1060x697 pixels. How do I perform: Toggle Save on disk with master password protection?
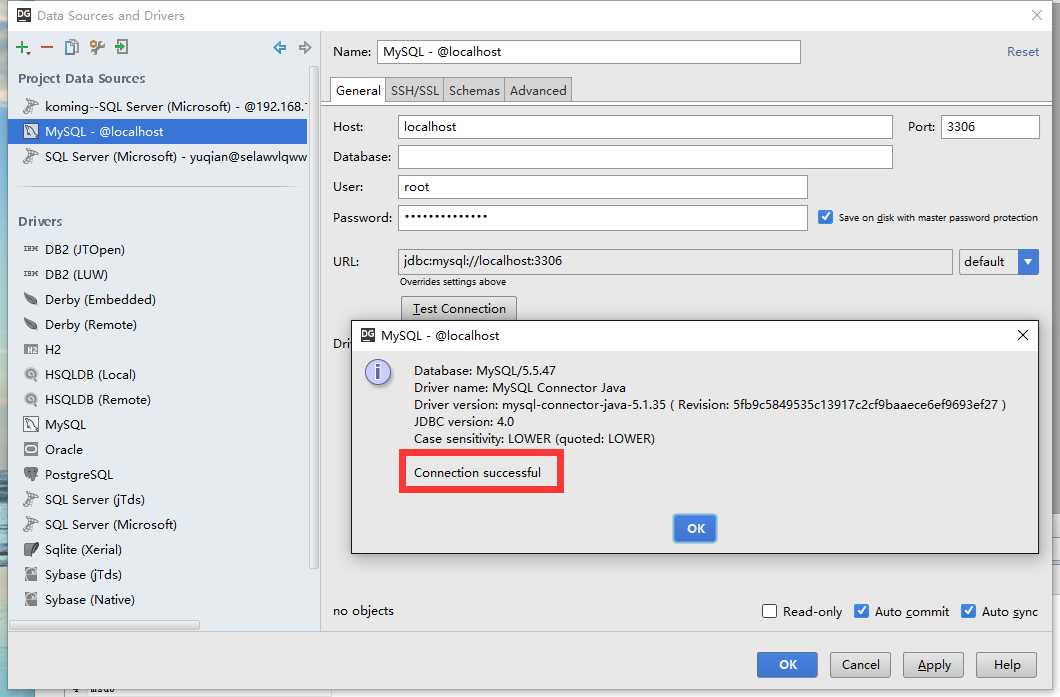(825, 217)
